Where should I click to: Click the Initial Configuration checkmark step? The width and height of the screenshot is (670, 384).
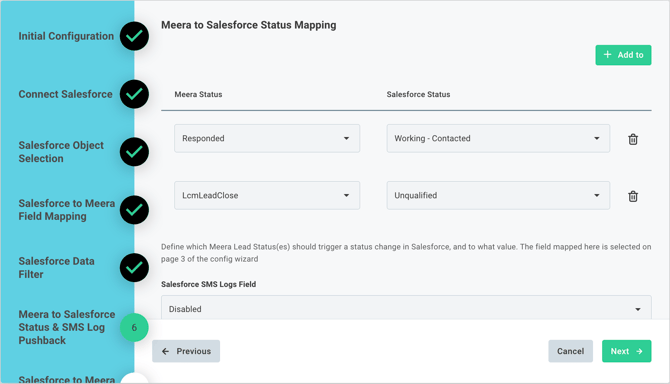click(x=134, y=36)
